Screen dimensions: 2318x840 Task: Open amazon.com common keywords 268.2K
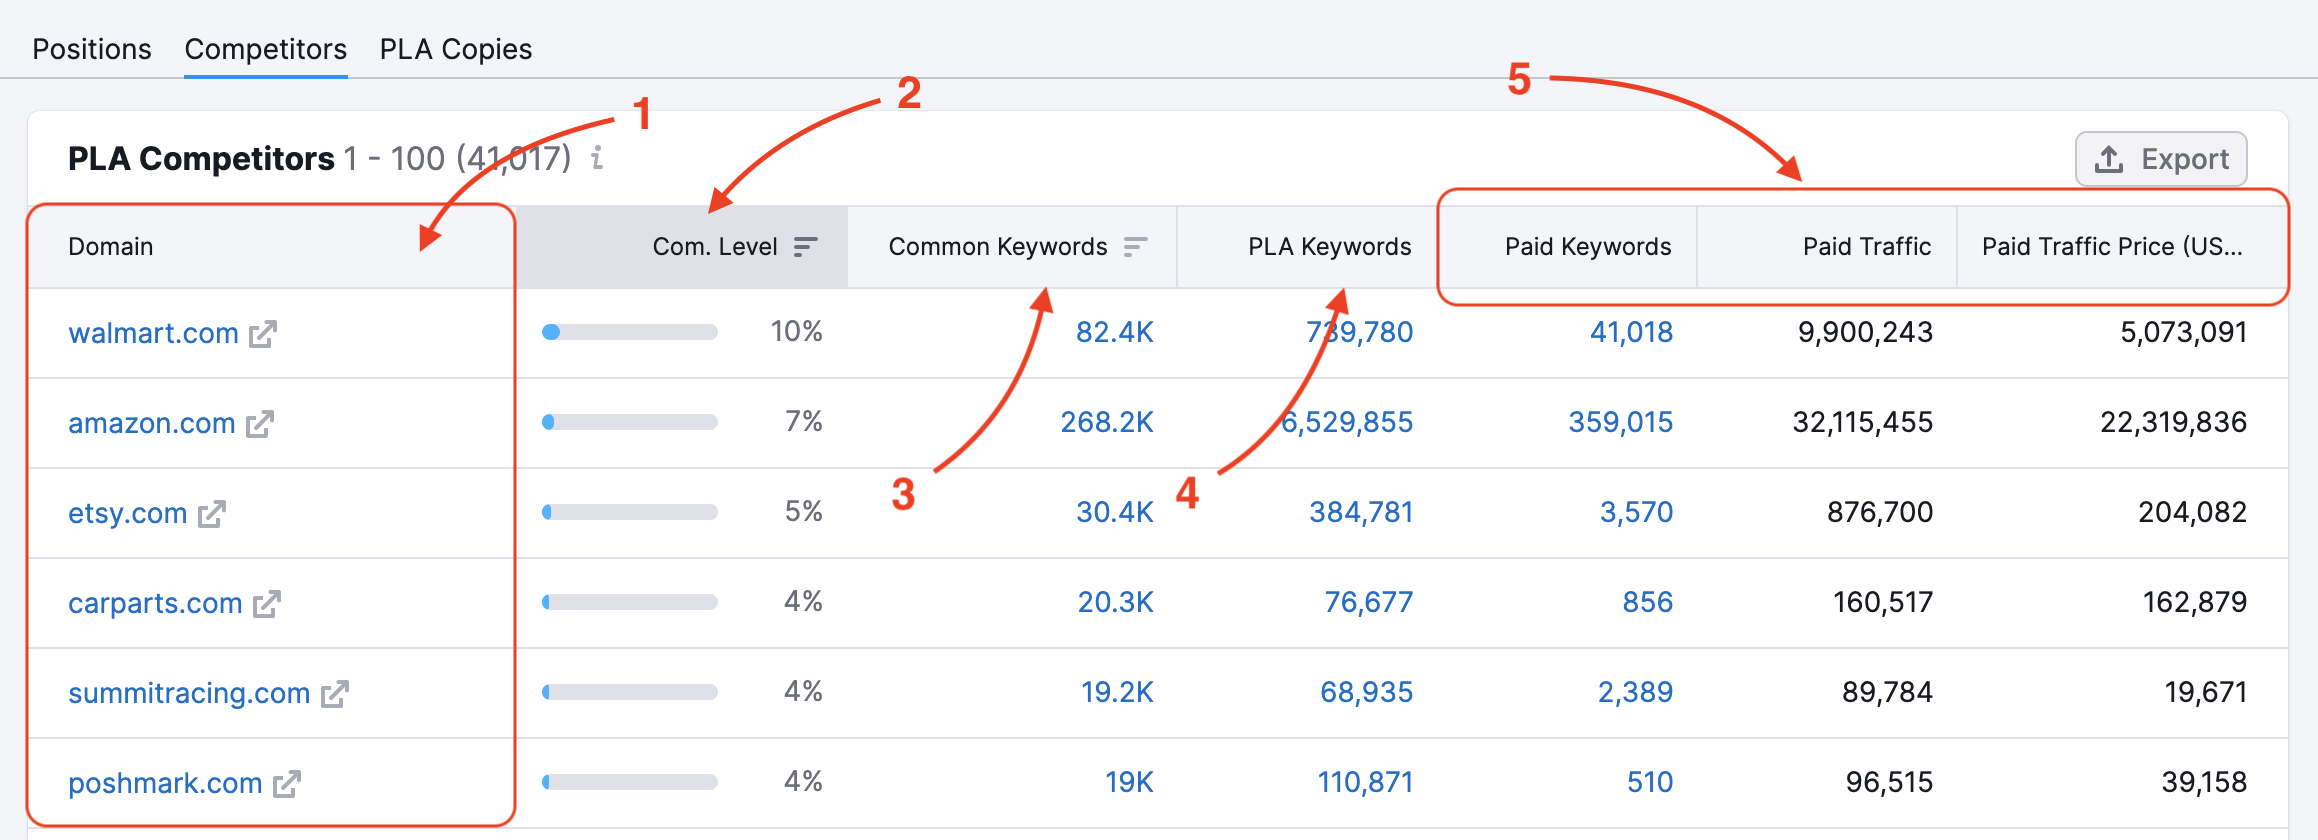1107,422
